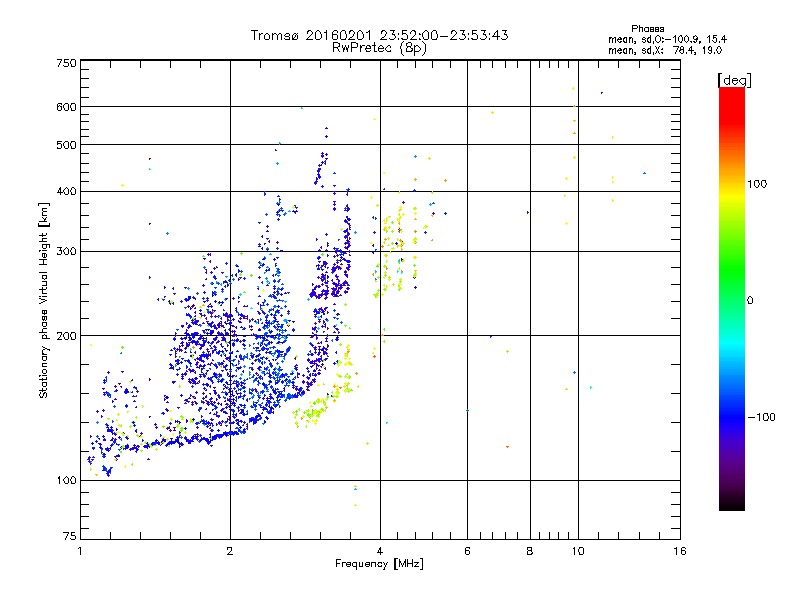Click the y-axis label '75'
Image resolution: width=800 pixels, height=600 pixels.
(70, 536)
